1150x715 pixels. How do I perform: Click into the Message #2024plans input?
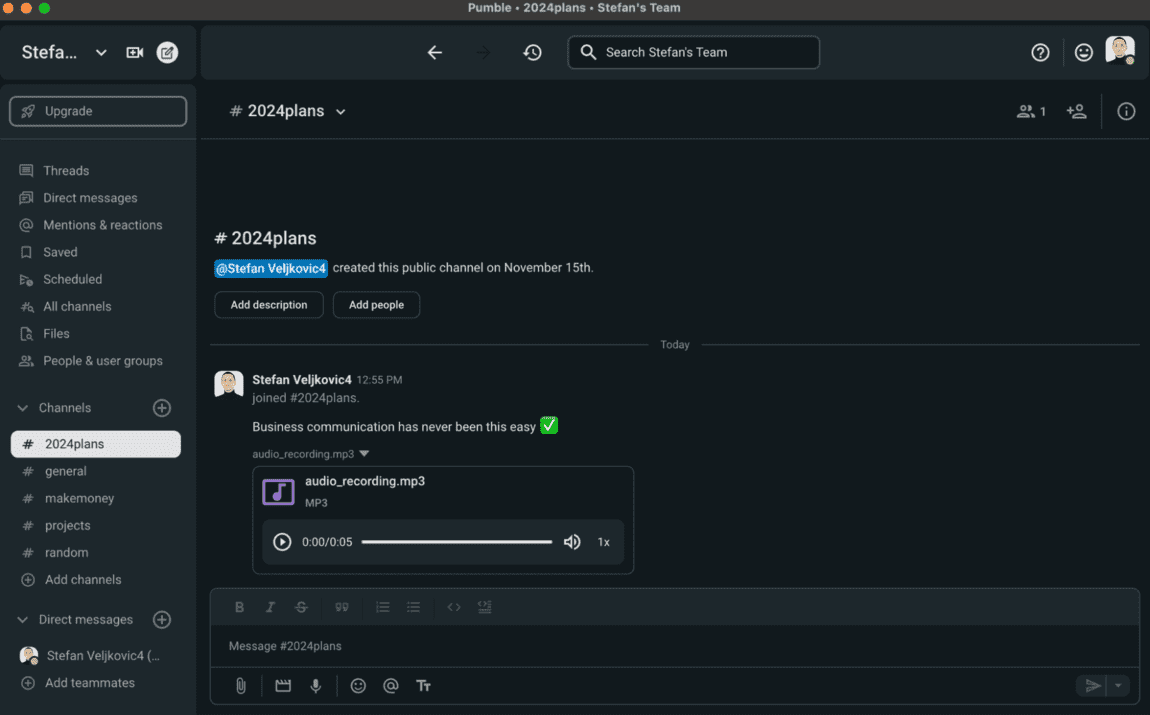click(675, 646)
